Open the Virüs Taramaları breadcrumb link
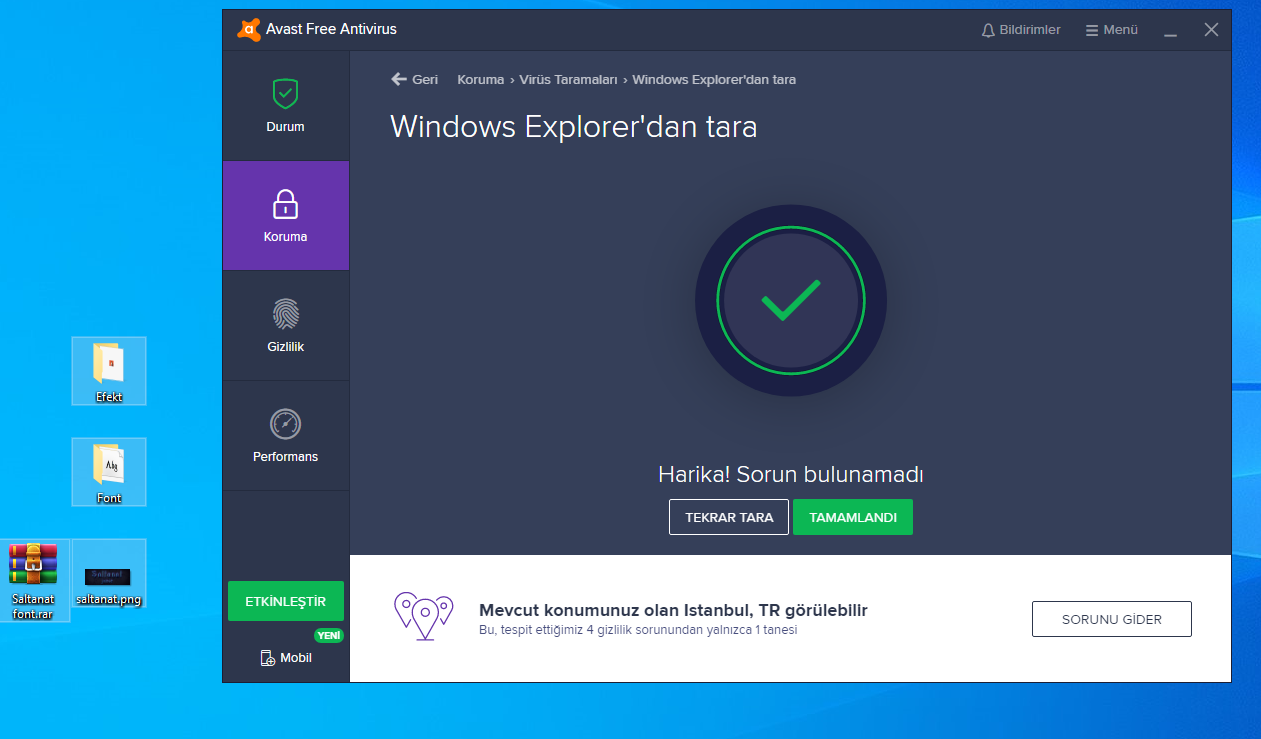Viewport: 1261px width, 739px height. pyautogui.click(x=568, y=79)
